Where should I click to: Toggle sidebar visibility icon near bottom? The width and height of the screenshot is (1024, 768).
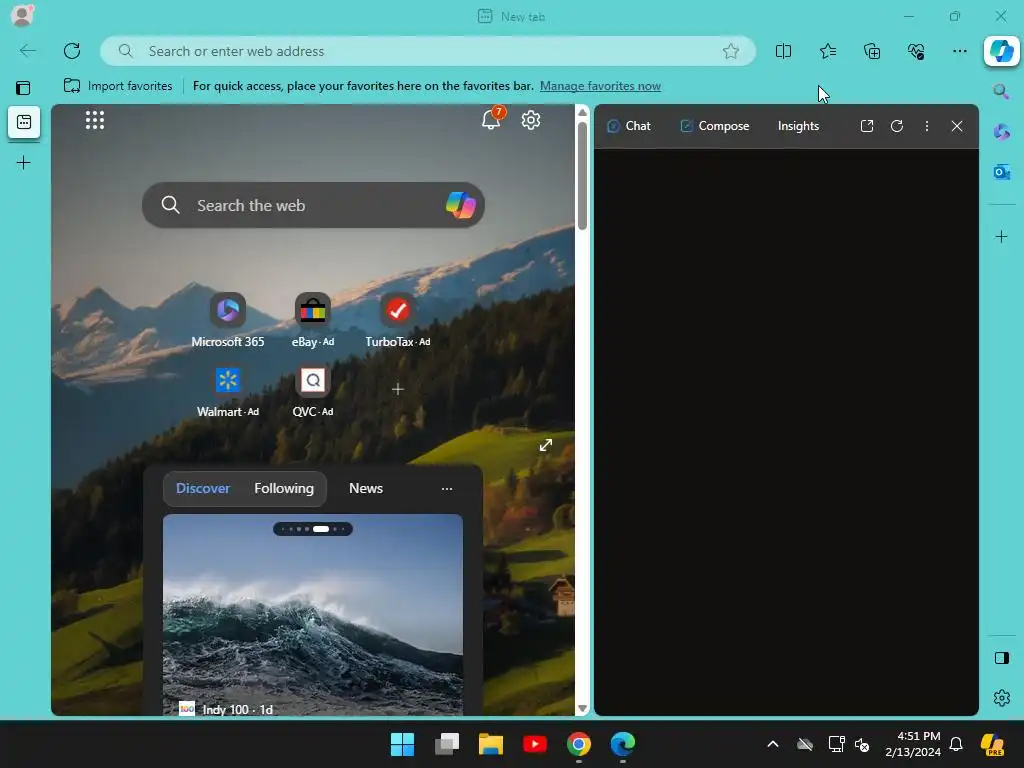coord(1001,658)
